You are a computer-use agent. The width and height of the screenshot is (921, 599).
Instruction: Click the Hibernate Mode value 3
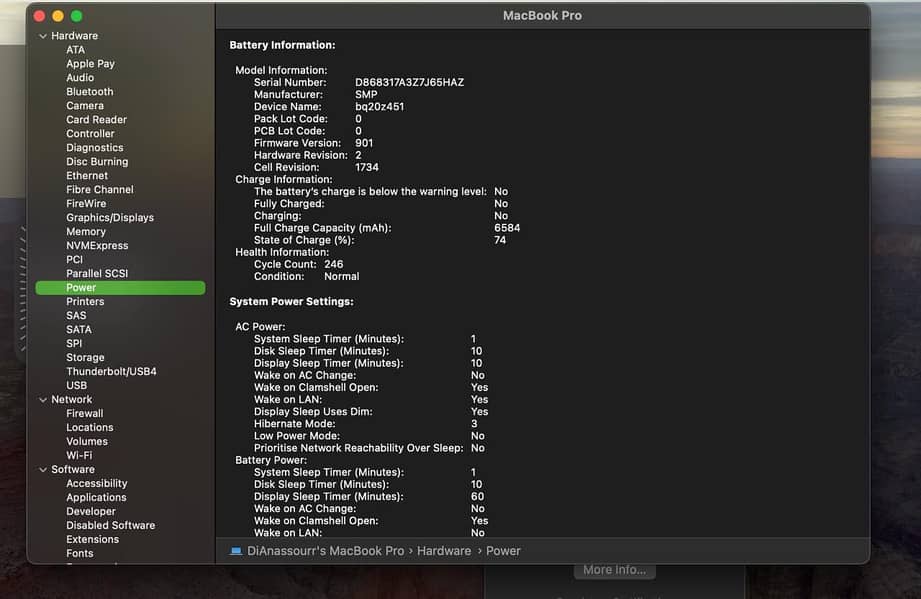(474, 424)
